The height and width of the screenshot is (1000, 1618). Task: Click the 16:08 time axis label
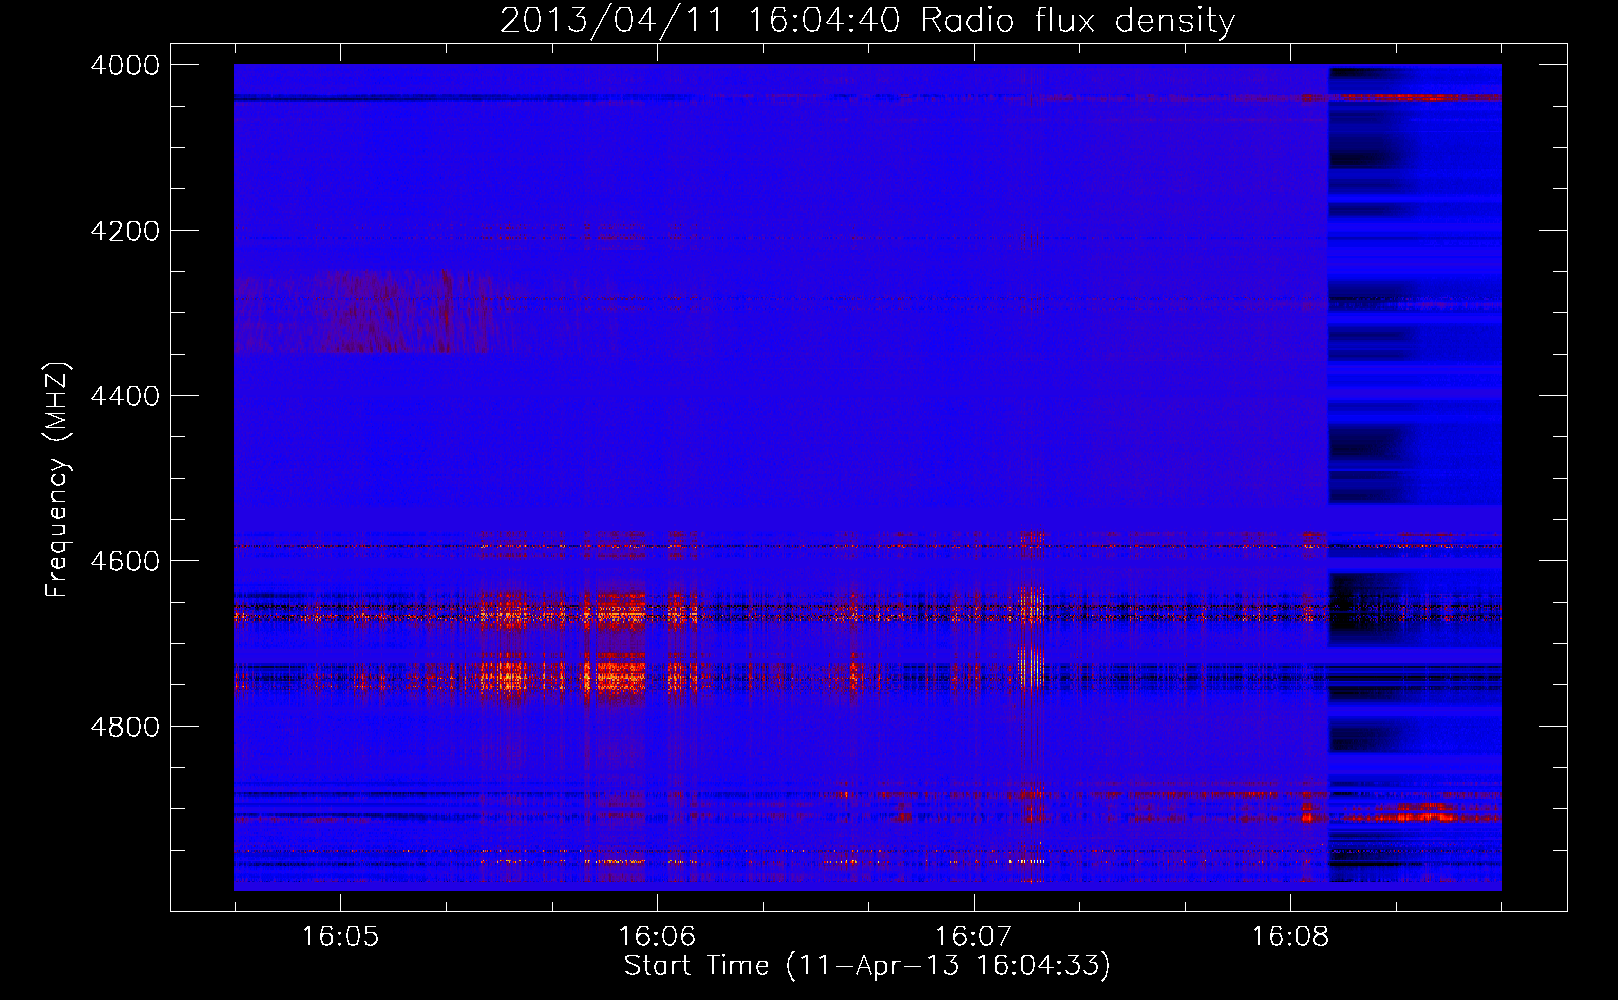[1290, 937]
